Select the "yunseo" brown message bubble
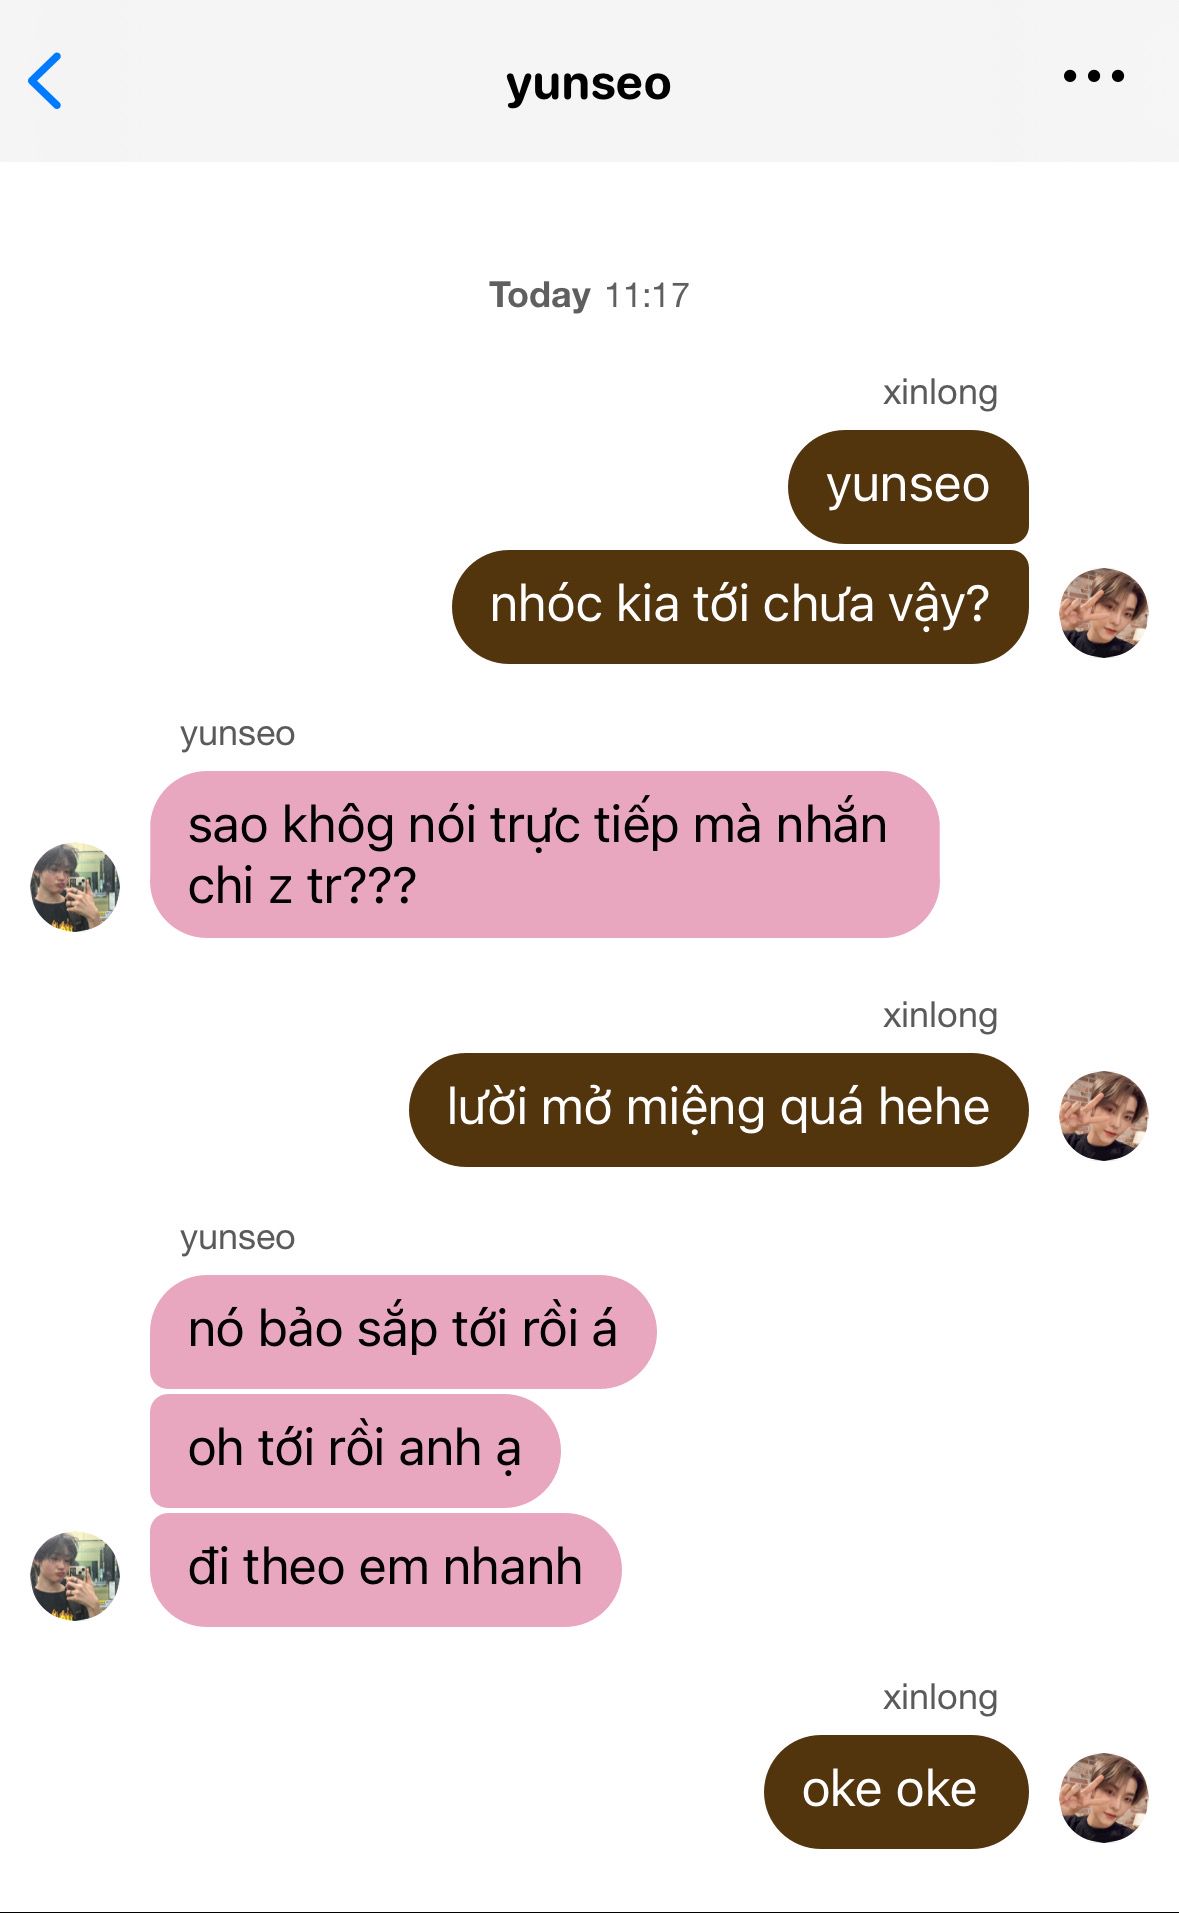1179x1913 pixels. (908, 487)
